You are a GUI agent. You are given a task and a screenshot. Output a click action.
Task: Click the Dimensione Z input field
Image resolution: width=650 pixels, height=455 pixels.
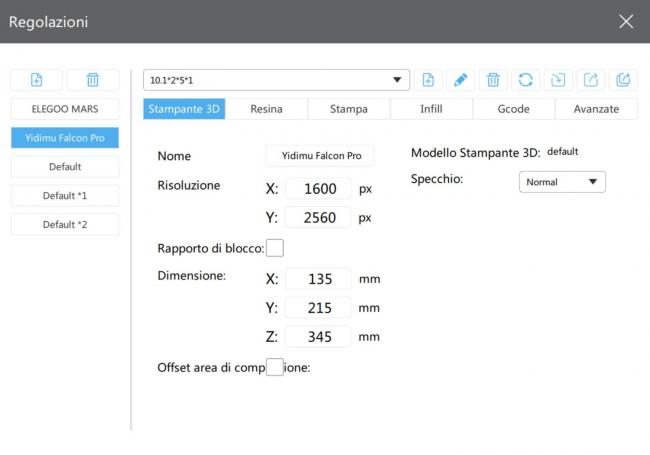(x=318, y=336)
